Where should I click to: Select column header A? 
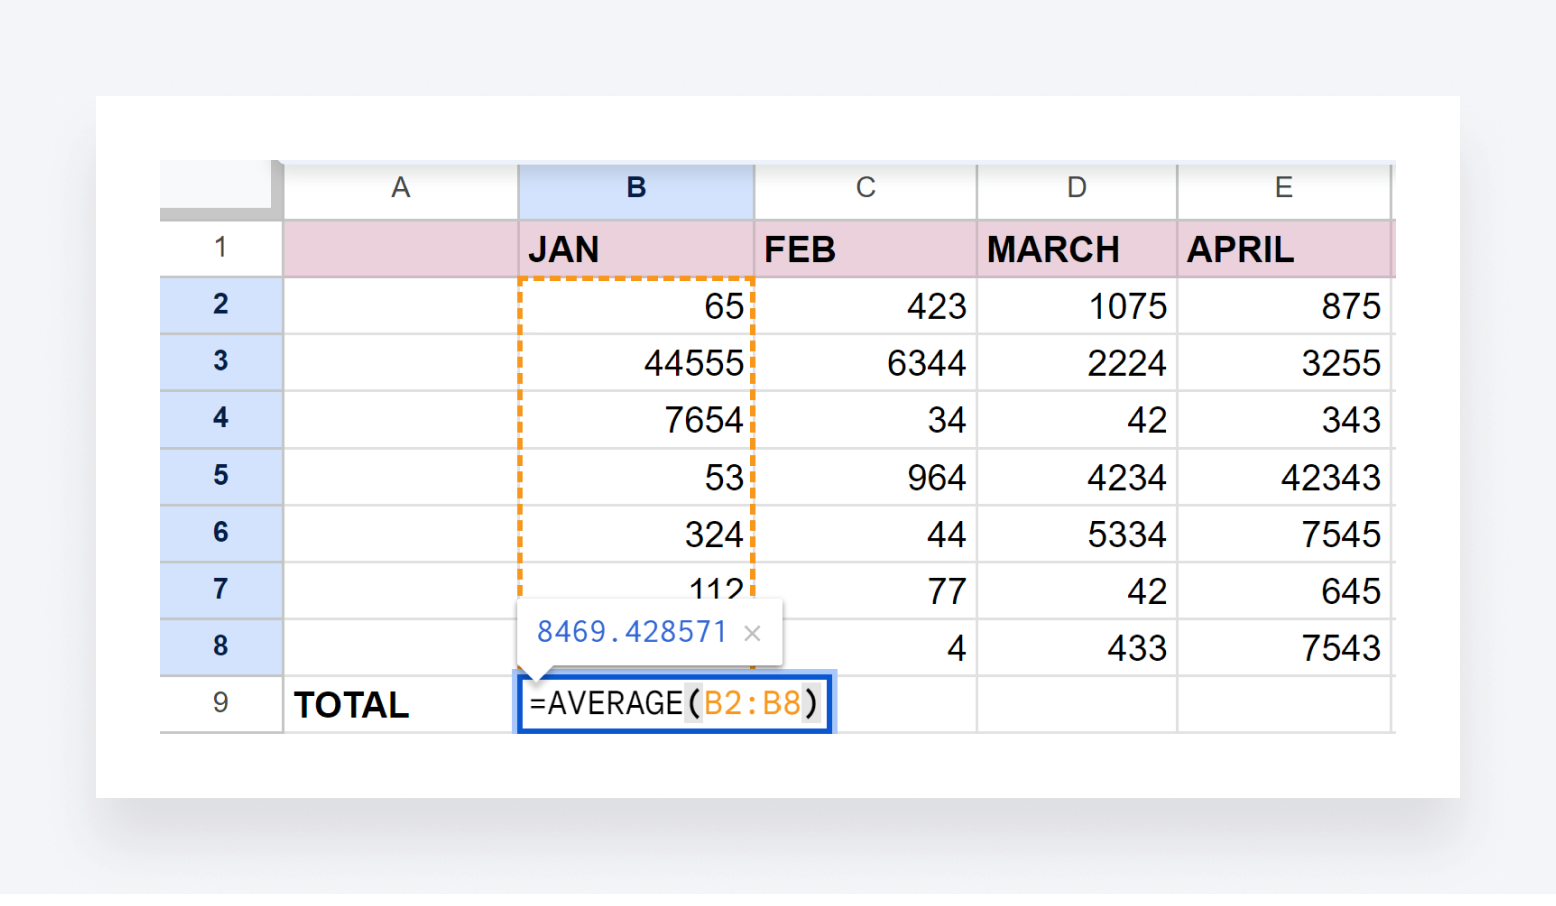point(400,187)
